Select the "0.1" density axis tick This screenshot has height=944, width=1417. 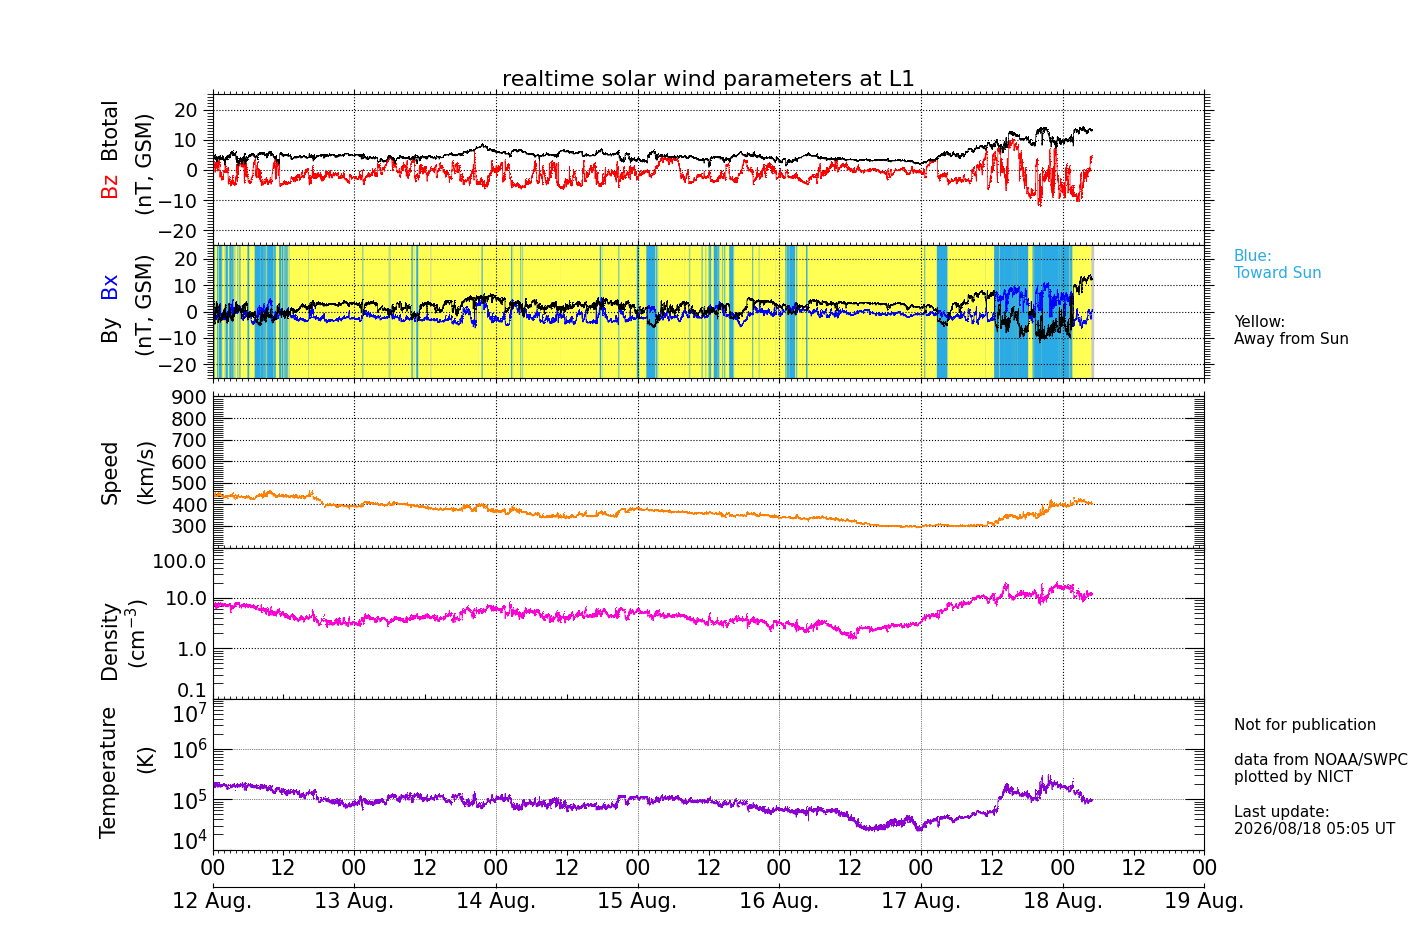tap(191, 691)
